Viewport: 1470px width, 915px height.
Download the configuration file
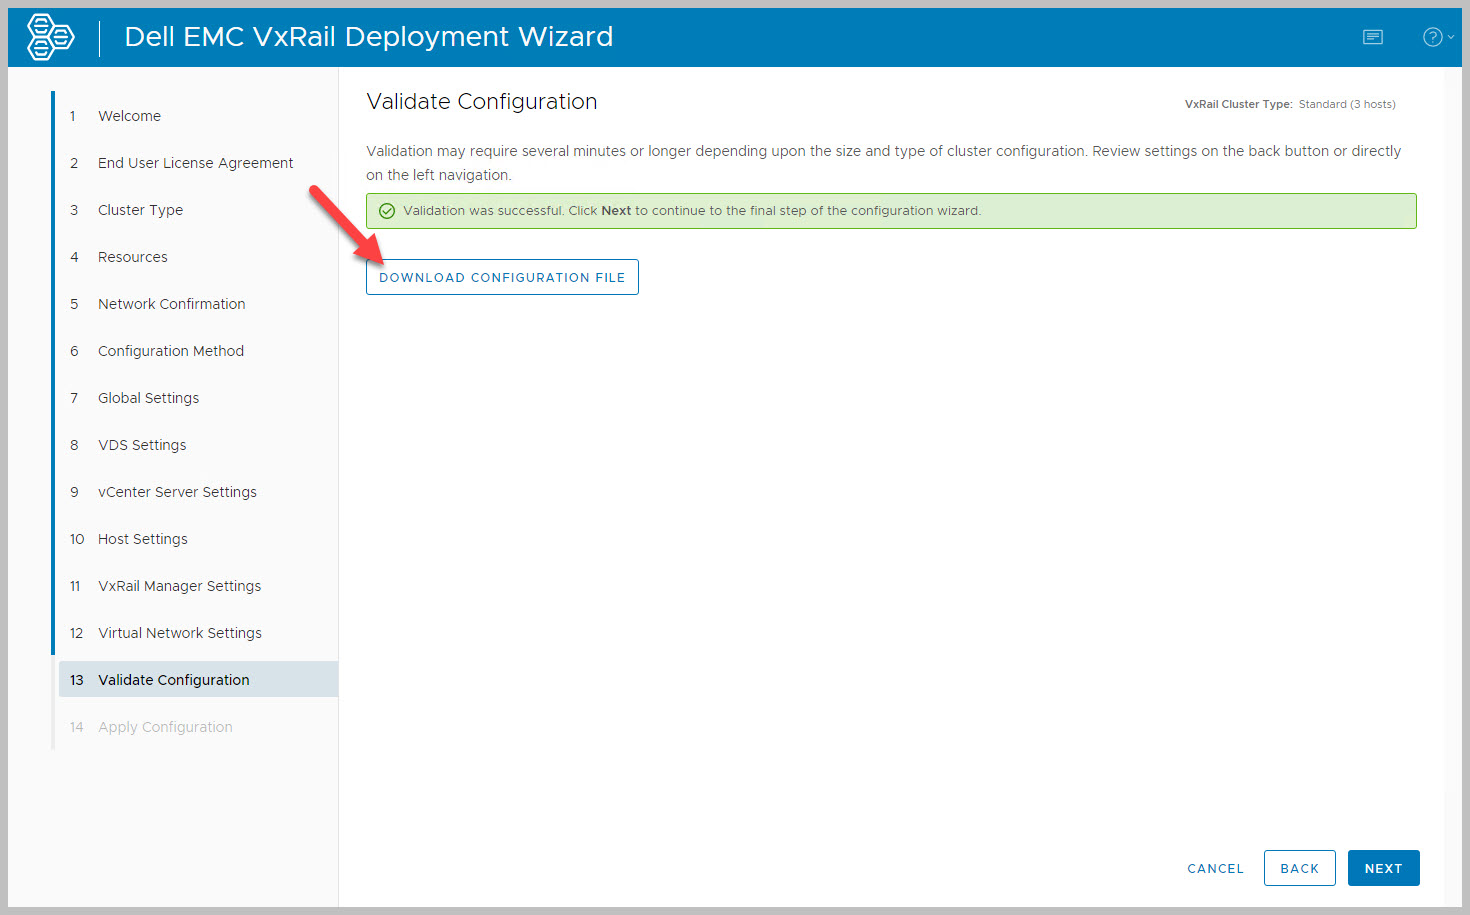point(502,277)
